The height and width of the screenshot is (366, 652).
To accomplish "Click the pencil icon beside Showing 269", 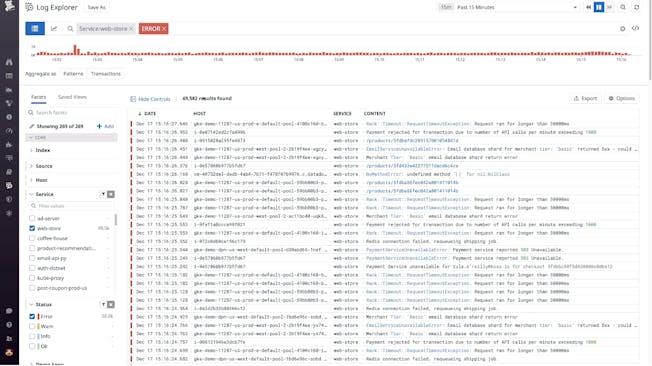I will coord(32,126).
